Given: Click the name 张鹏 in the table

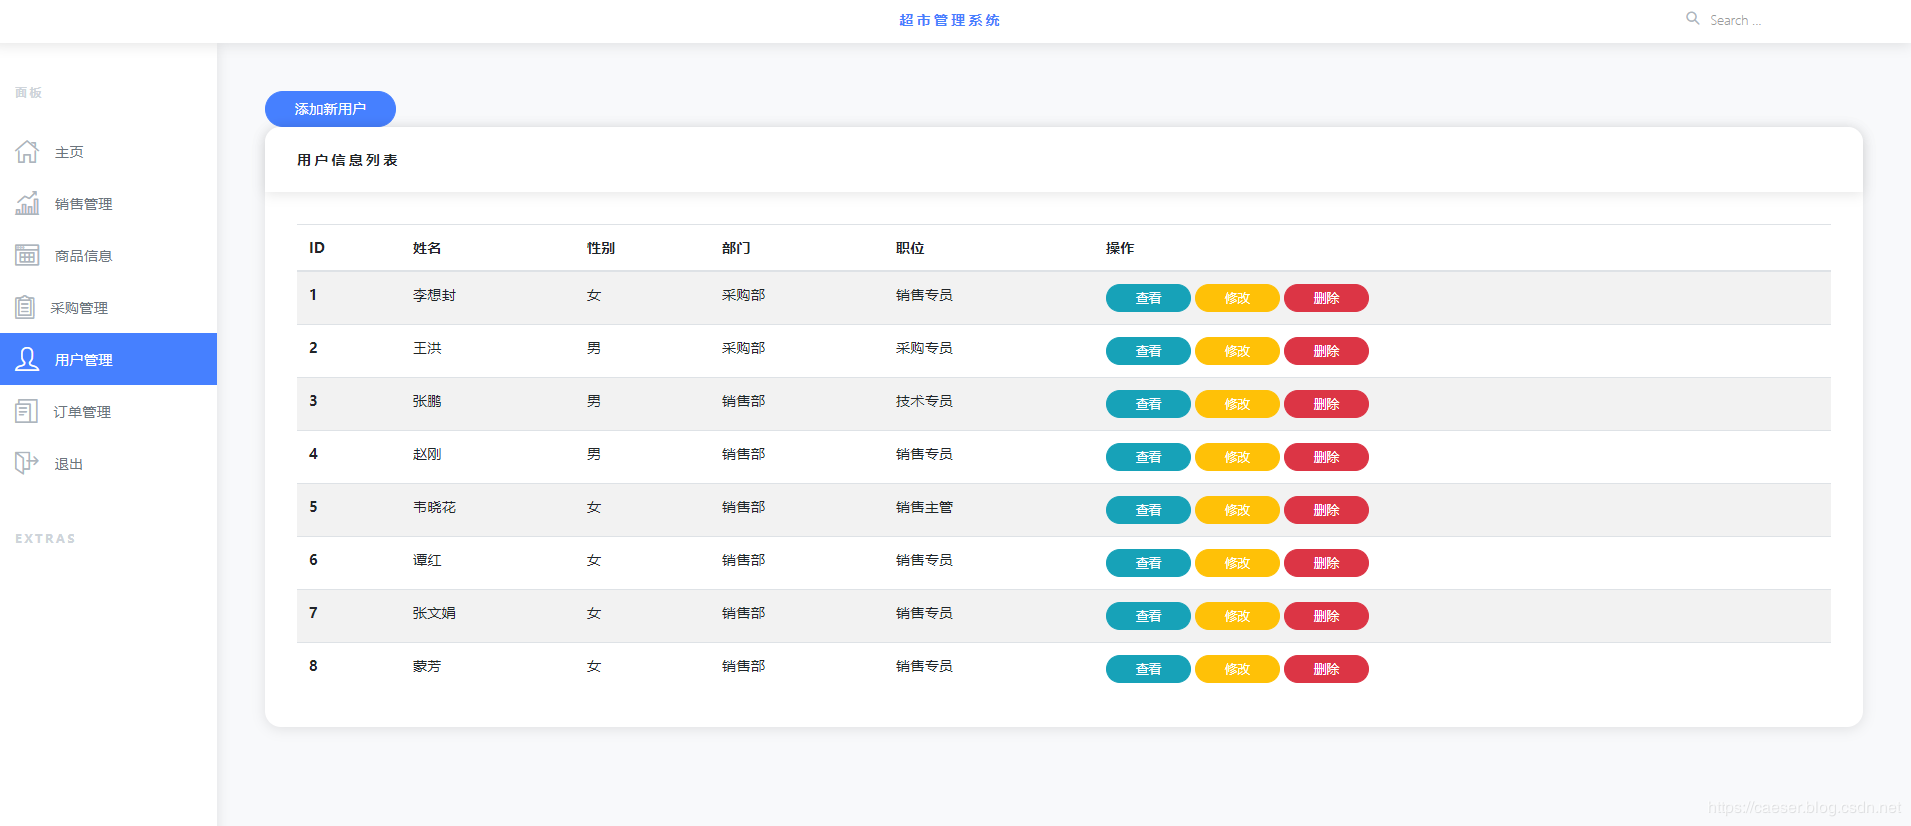Looking at the screenshot, I should coord(427,401).
